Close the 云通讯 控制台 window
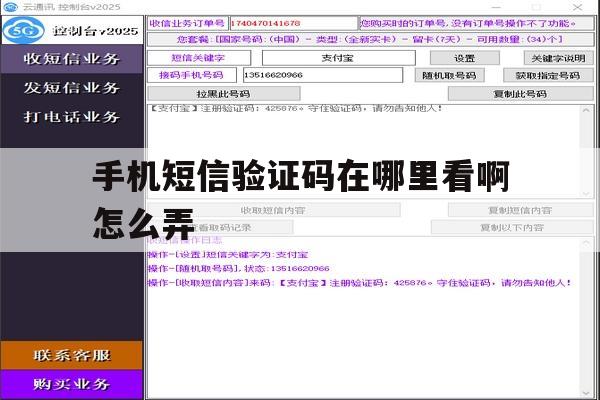This screenshot has width=600, height=400. point(577,7)
